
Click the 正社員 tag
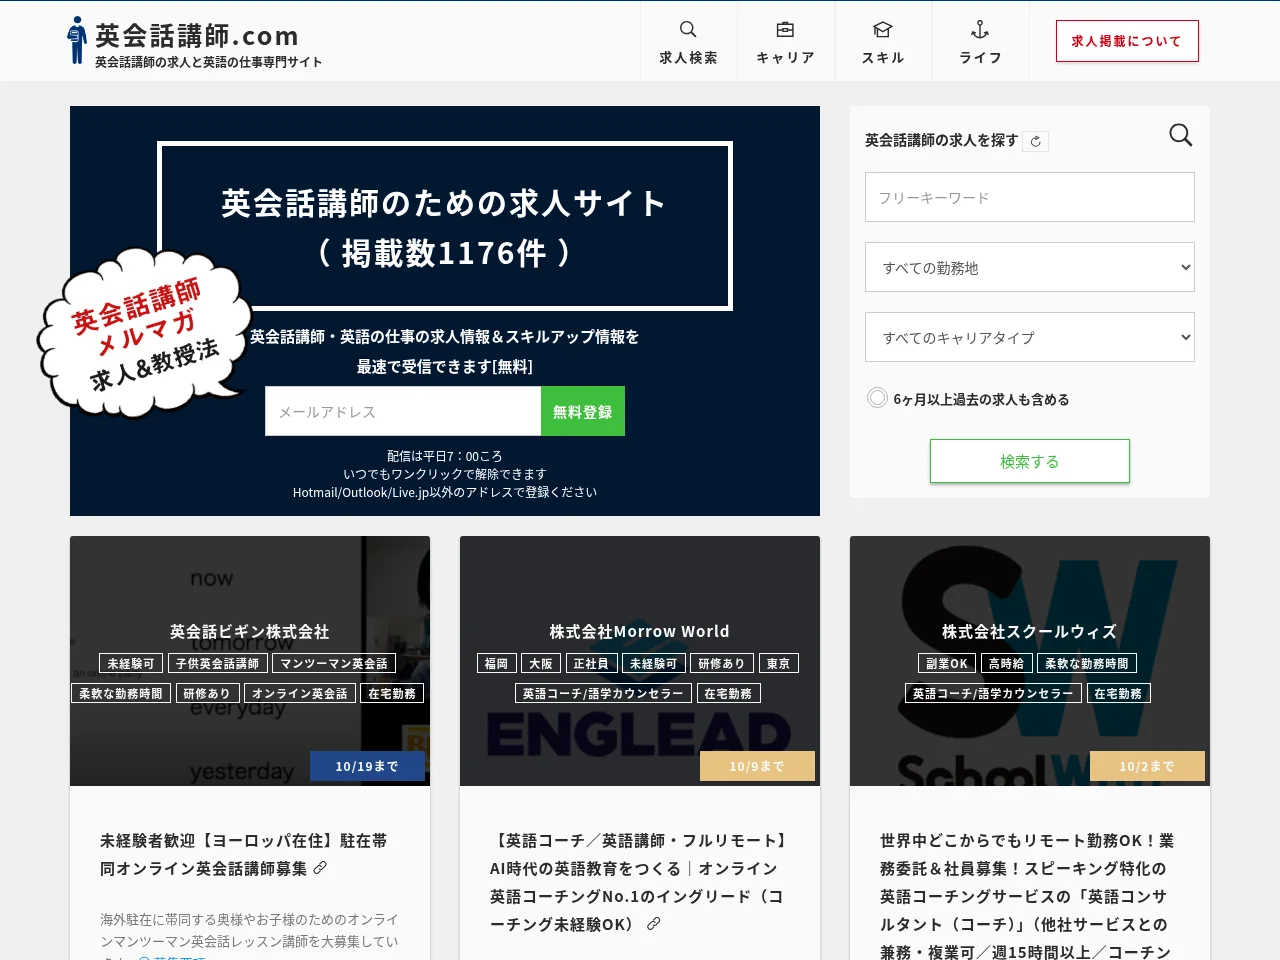(591, 663)
